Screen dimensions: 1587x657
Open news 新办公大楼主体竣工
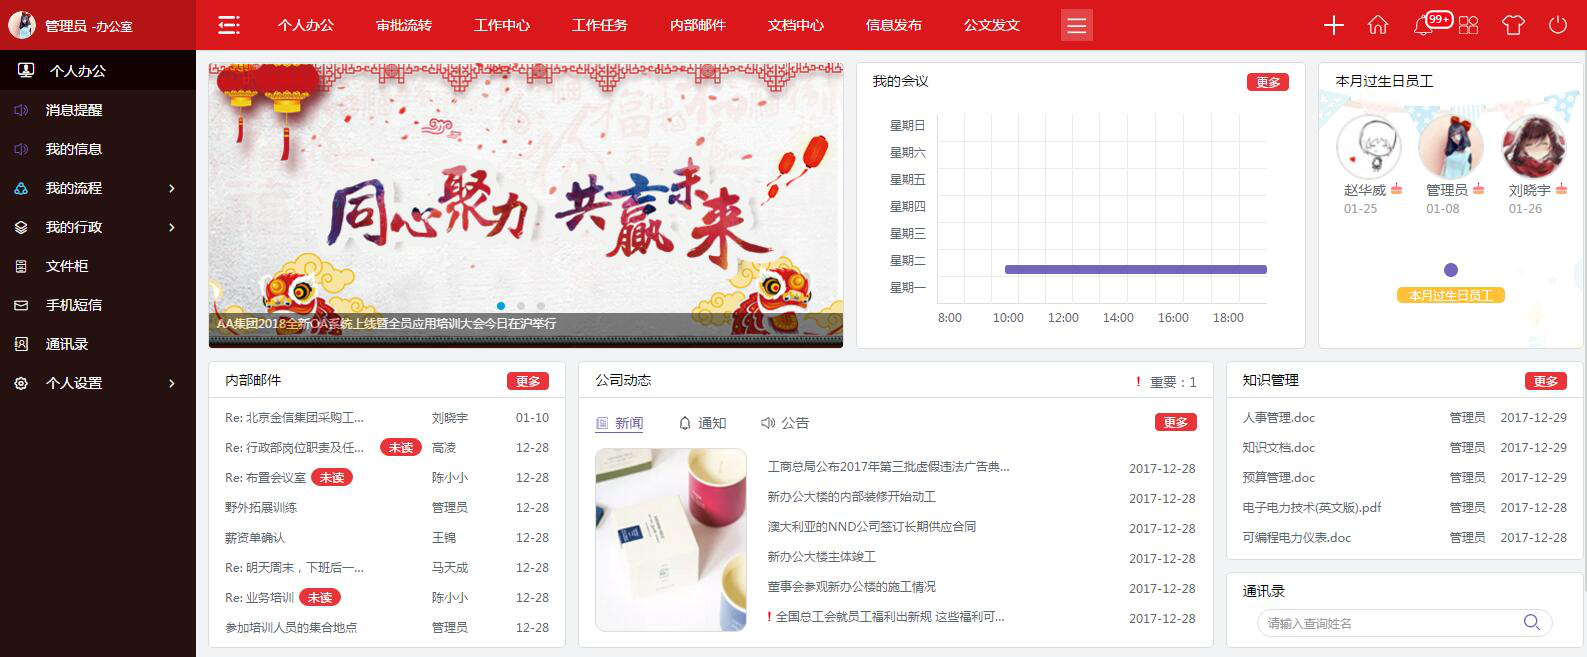click(x=822, y=557)
